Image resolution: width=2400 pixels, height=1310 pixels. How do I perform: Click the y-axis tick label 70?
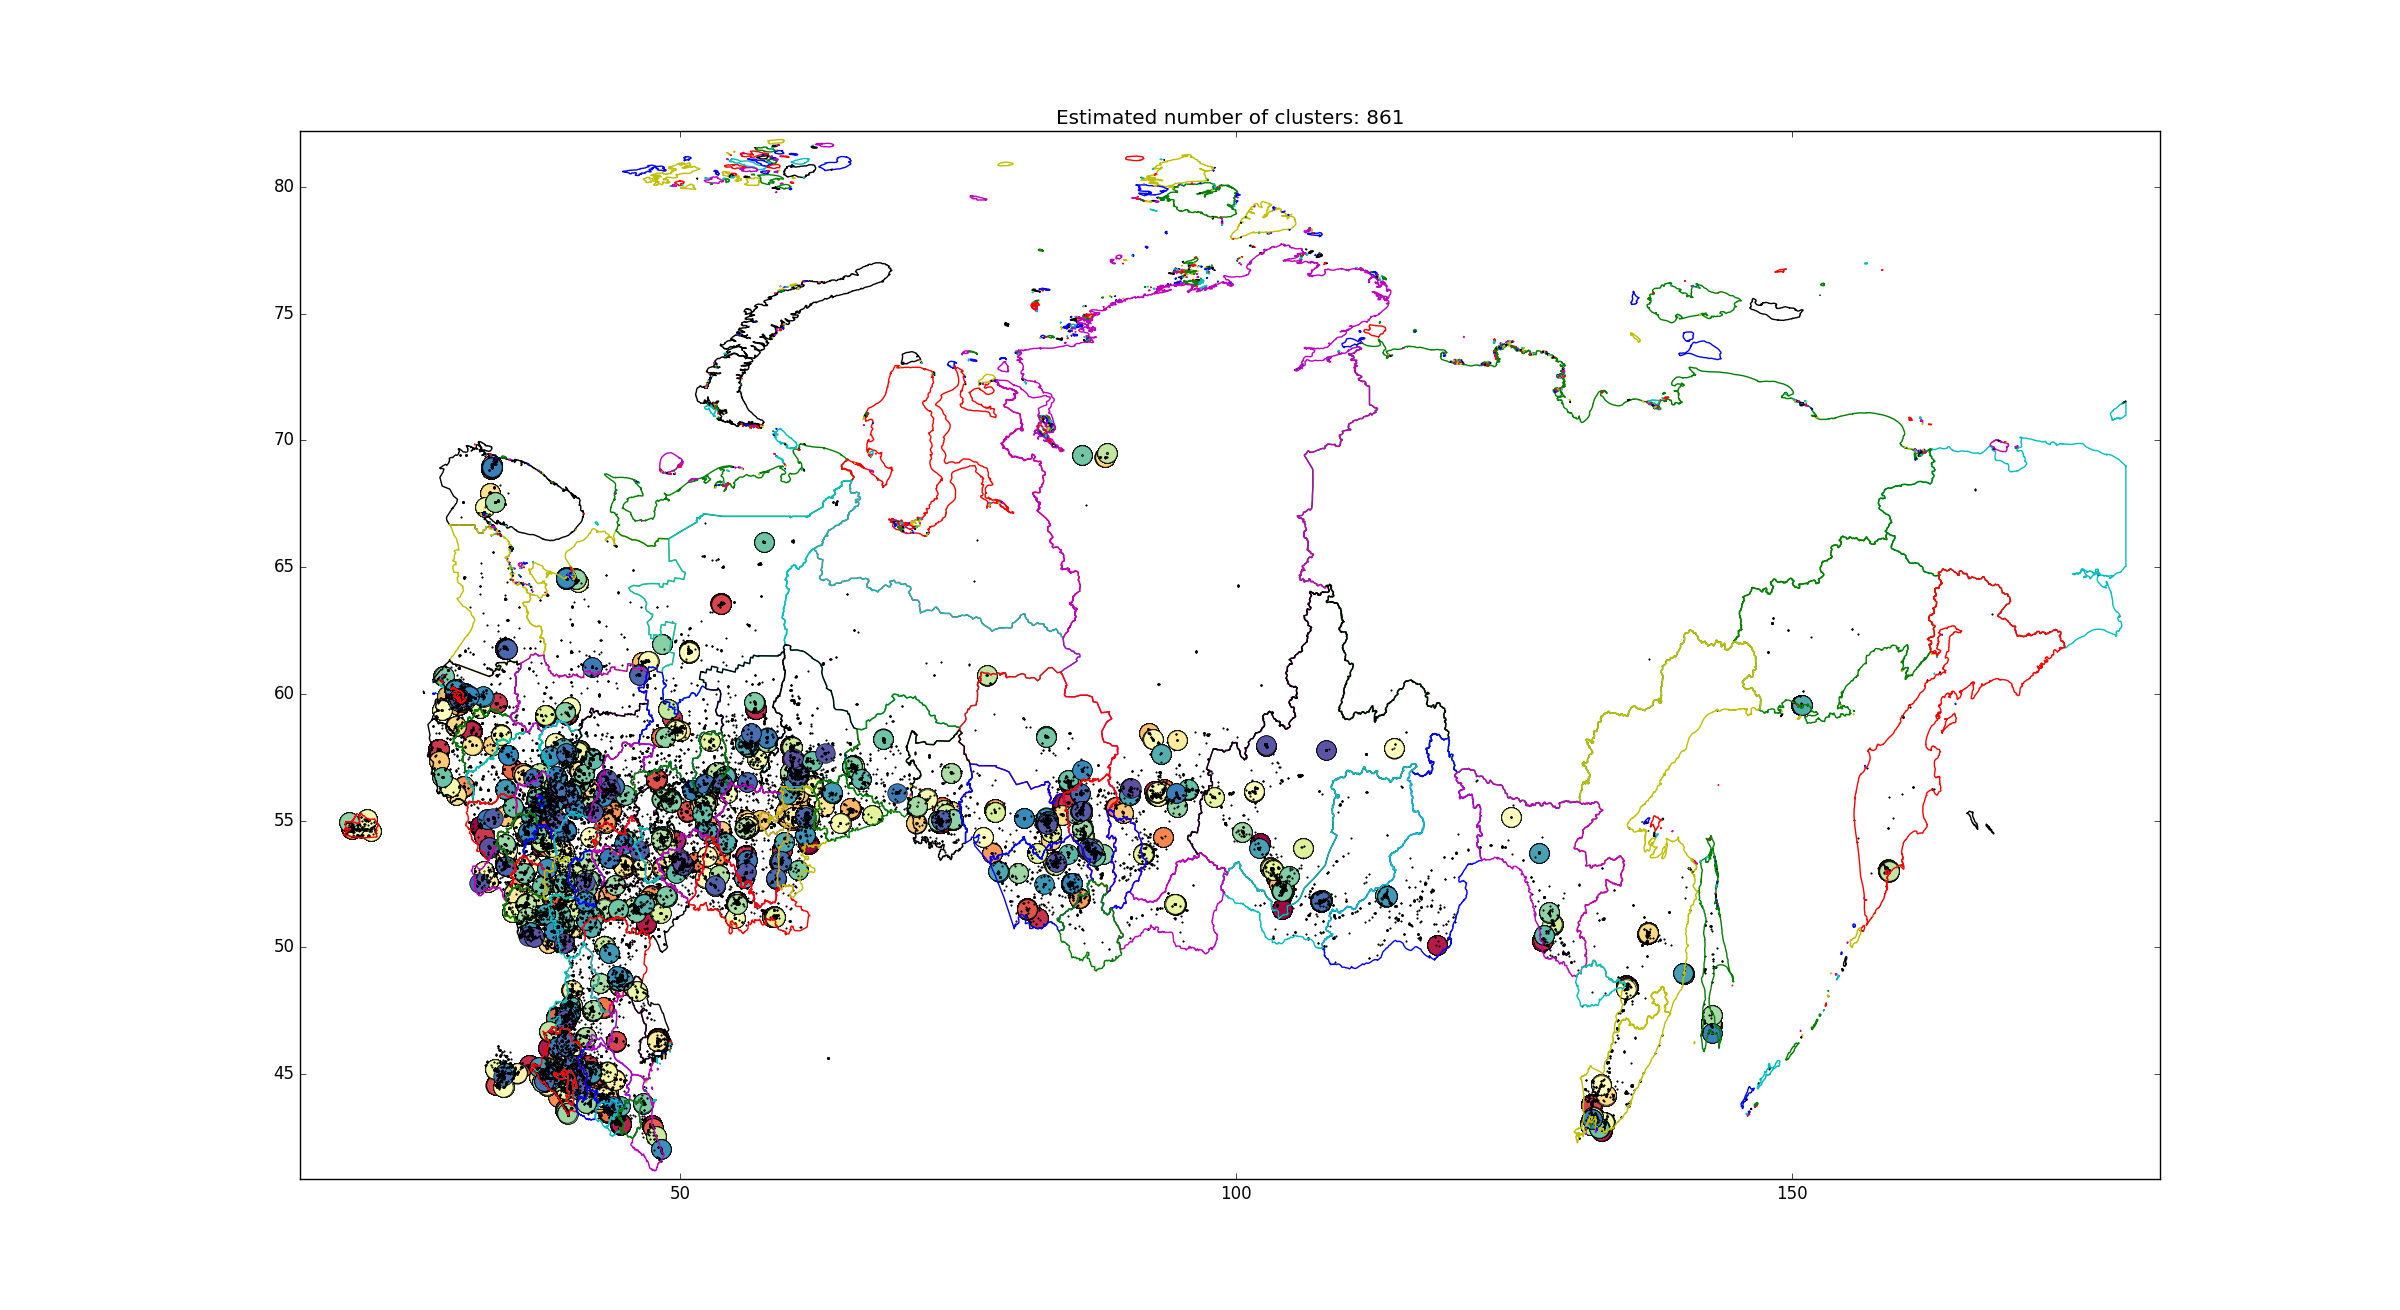pyautogui.click(x=283, y=439)
